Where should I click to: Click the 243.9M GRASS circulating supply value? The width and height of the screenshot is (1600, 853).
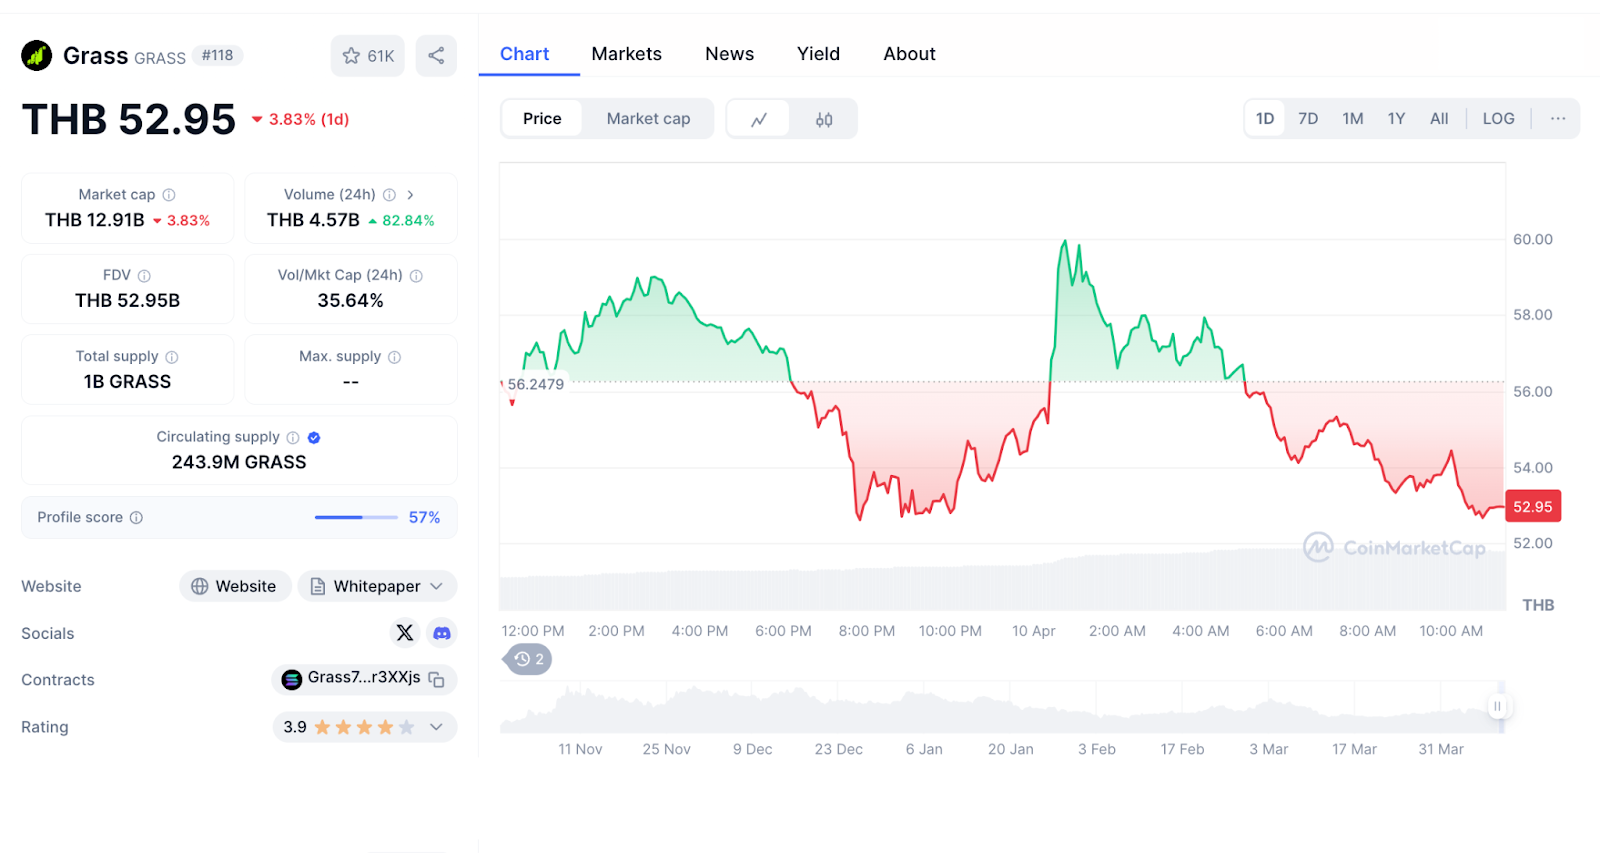point(239,462)
